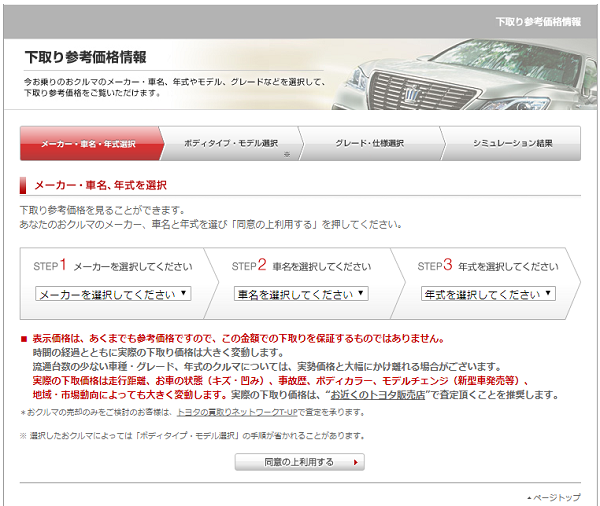Select the シミュレーション結果 step tab
Image resolution: width=600 pixels, height=506 pixels.
(x=512, y=144)
